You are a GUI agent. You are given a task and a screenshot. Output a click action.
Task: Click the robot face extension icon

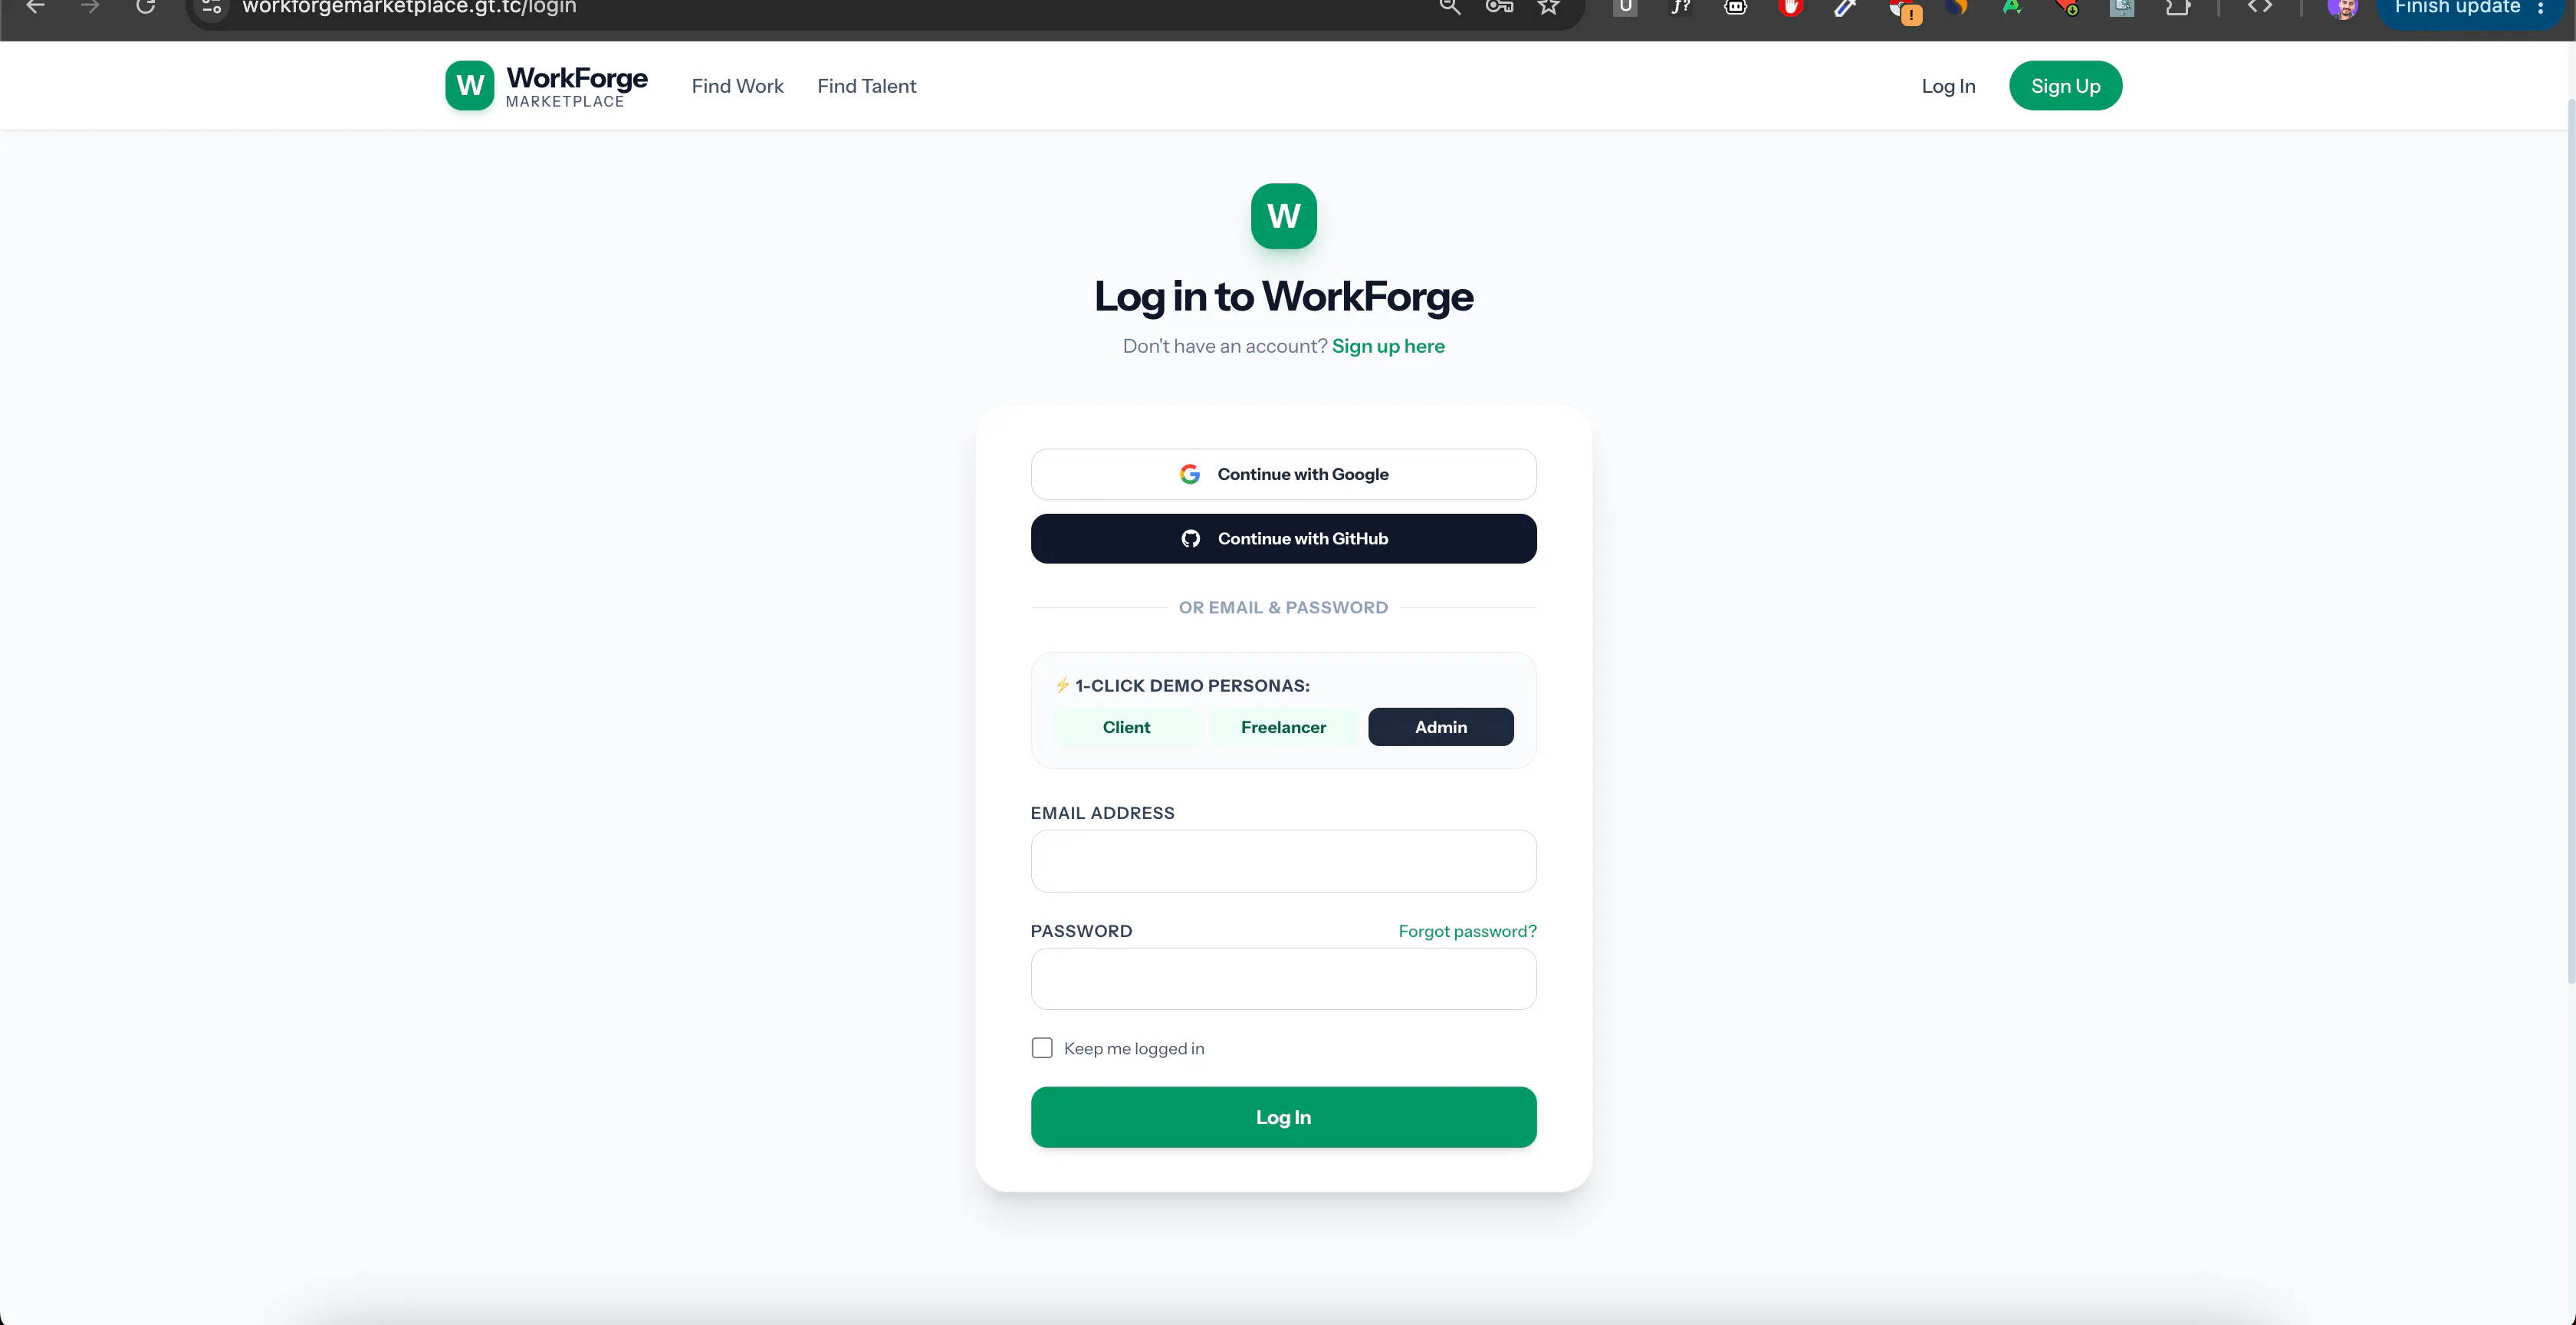1736,7
